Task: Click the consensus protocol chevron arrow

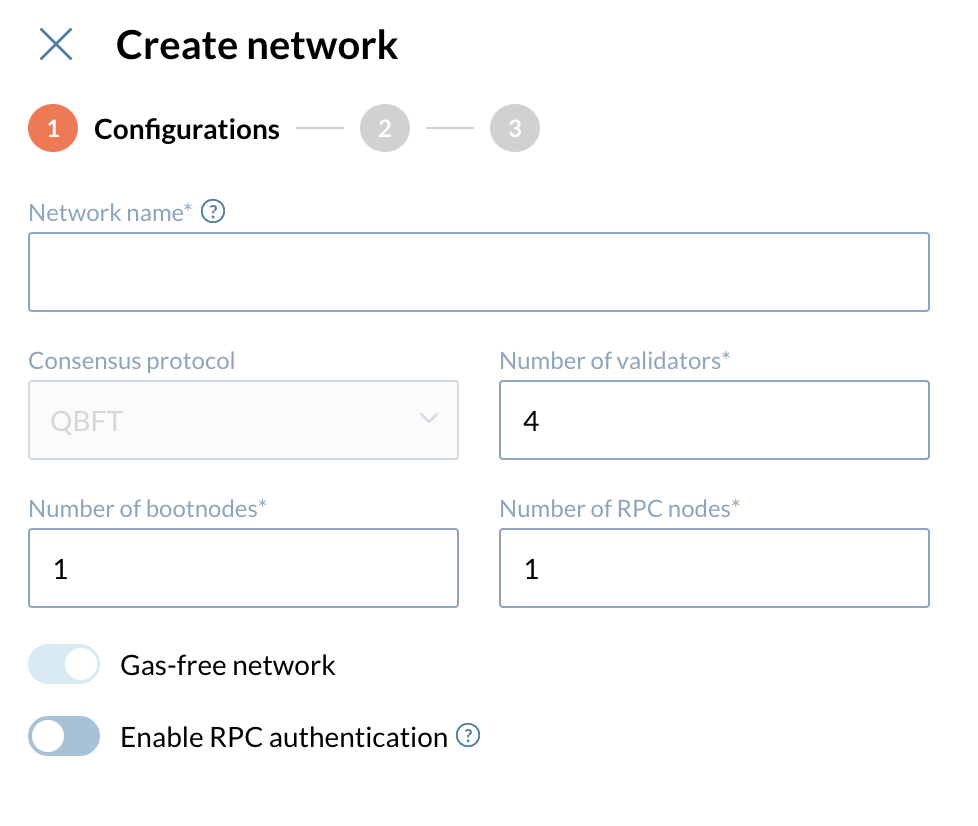Action: click(428, 420)
